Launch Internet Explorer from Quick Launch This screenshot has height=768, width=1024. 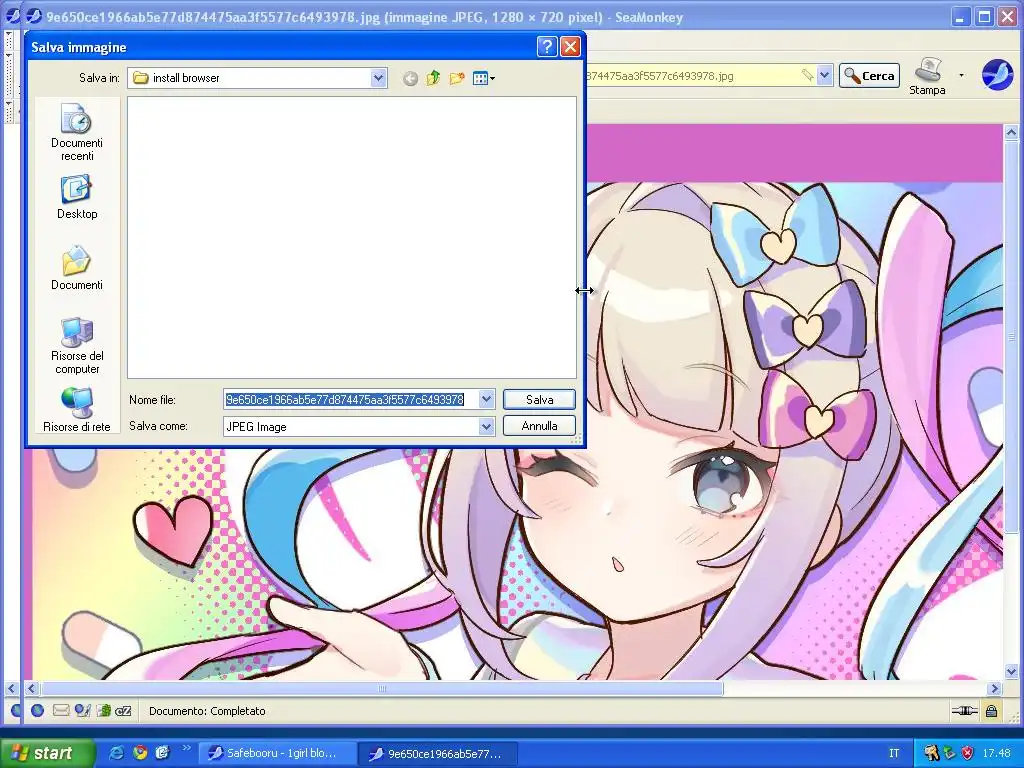pyautogui.click(x=117, y=753)
